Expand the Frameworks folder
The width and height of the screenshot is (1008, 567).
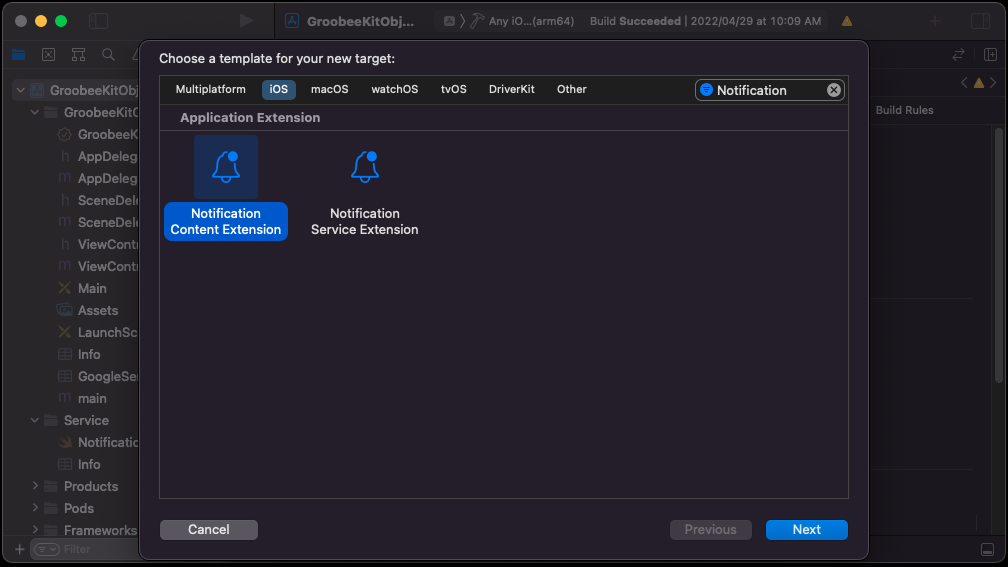(x=35, y=530)
